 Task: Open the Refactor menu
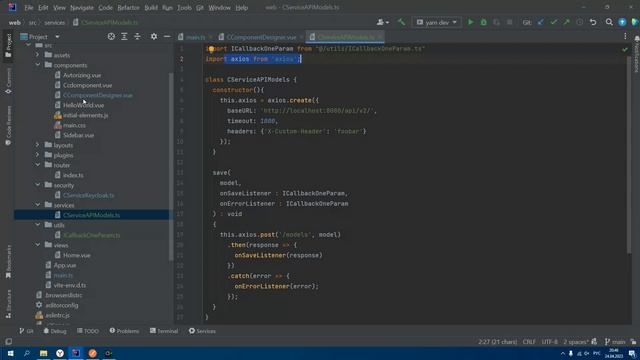[128, 7]
